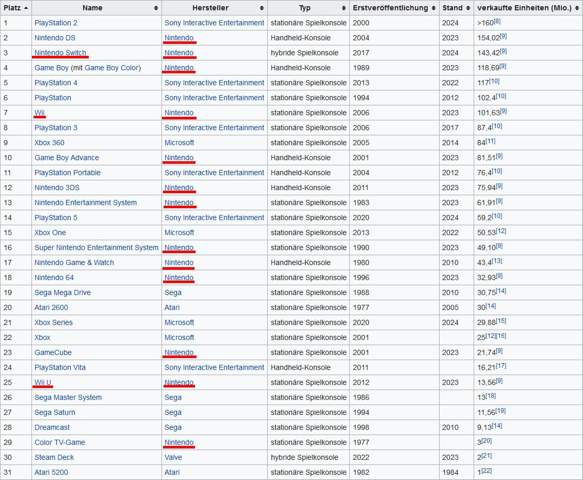Open the Xbox 360 link

(49, 143)
